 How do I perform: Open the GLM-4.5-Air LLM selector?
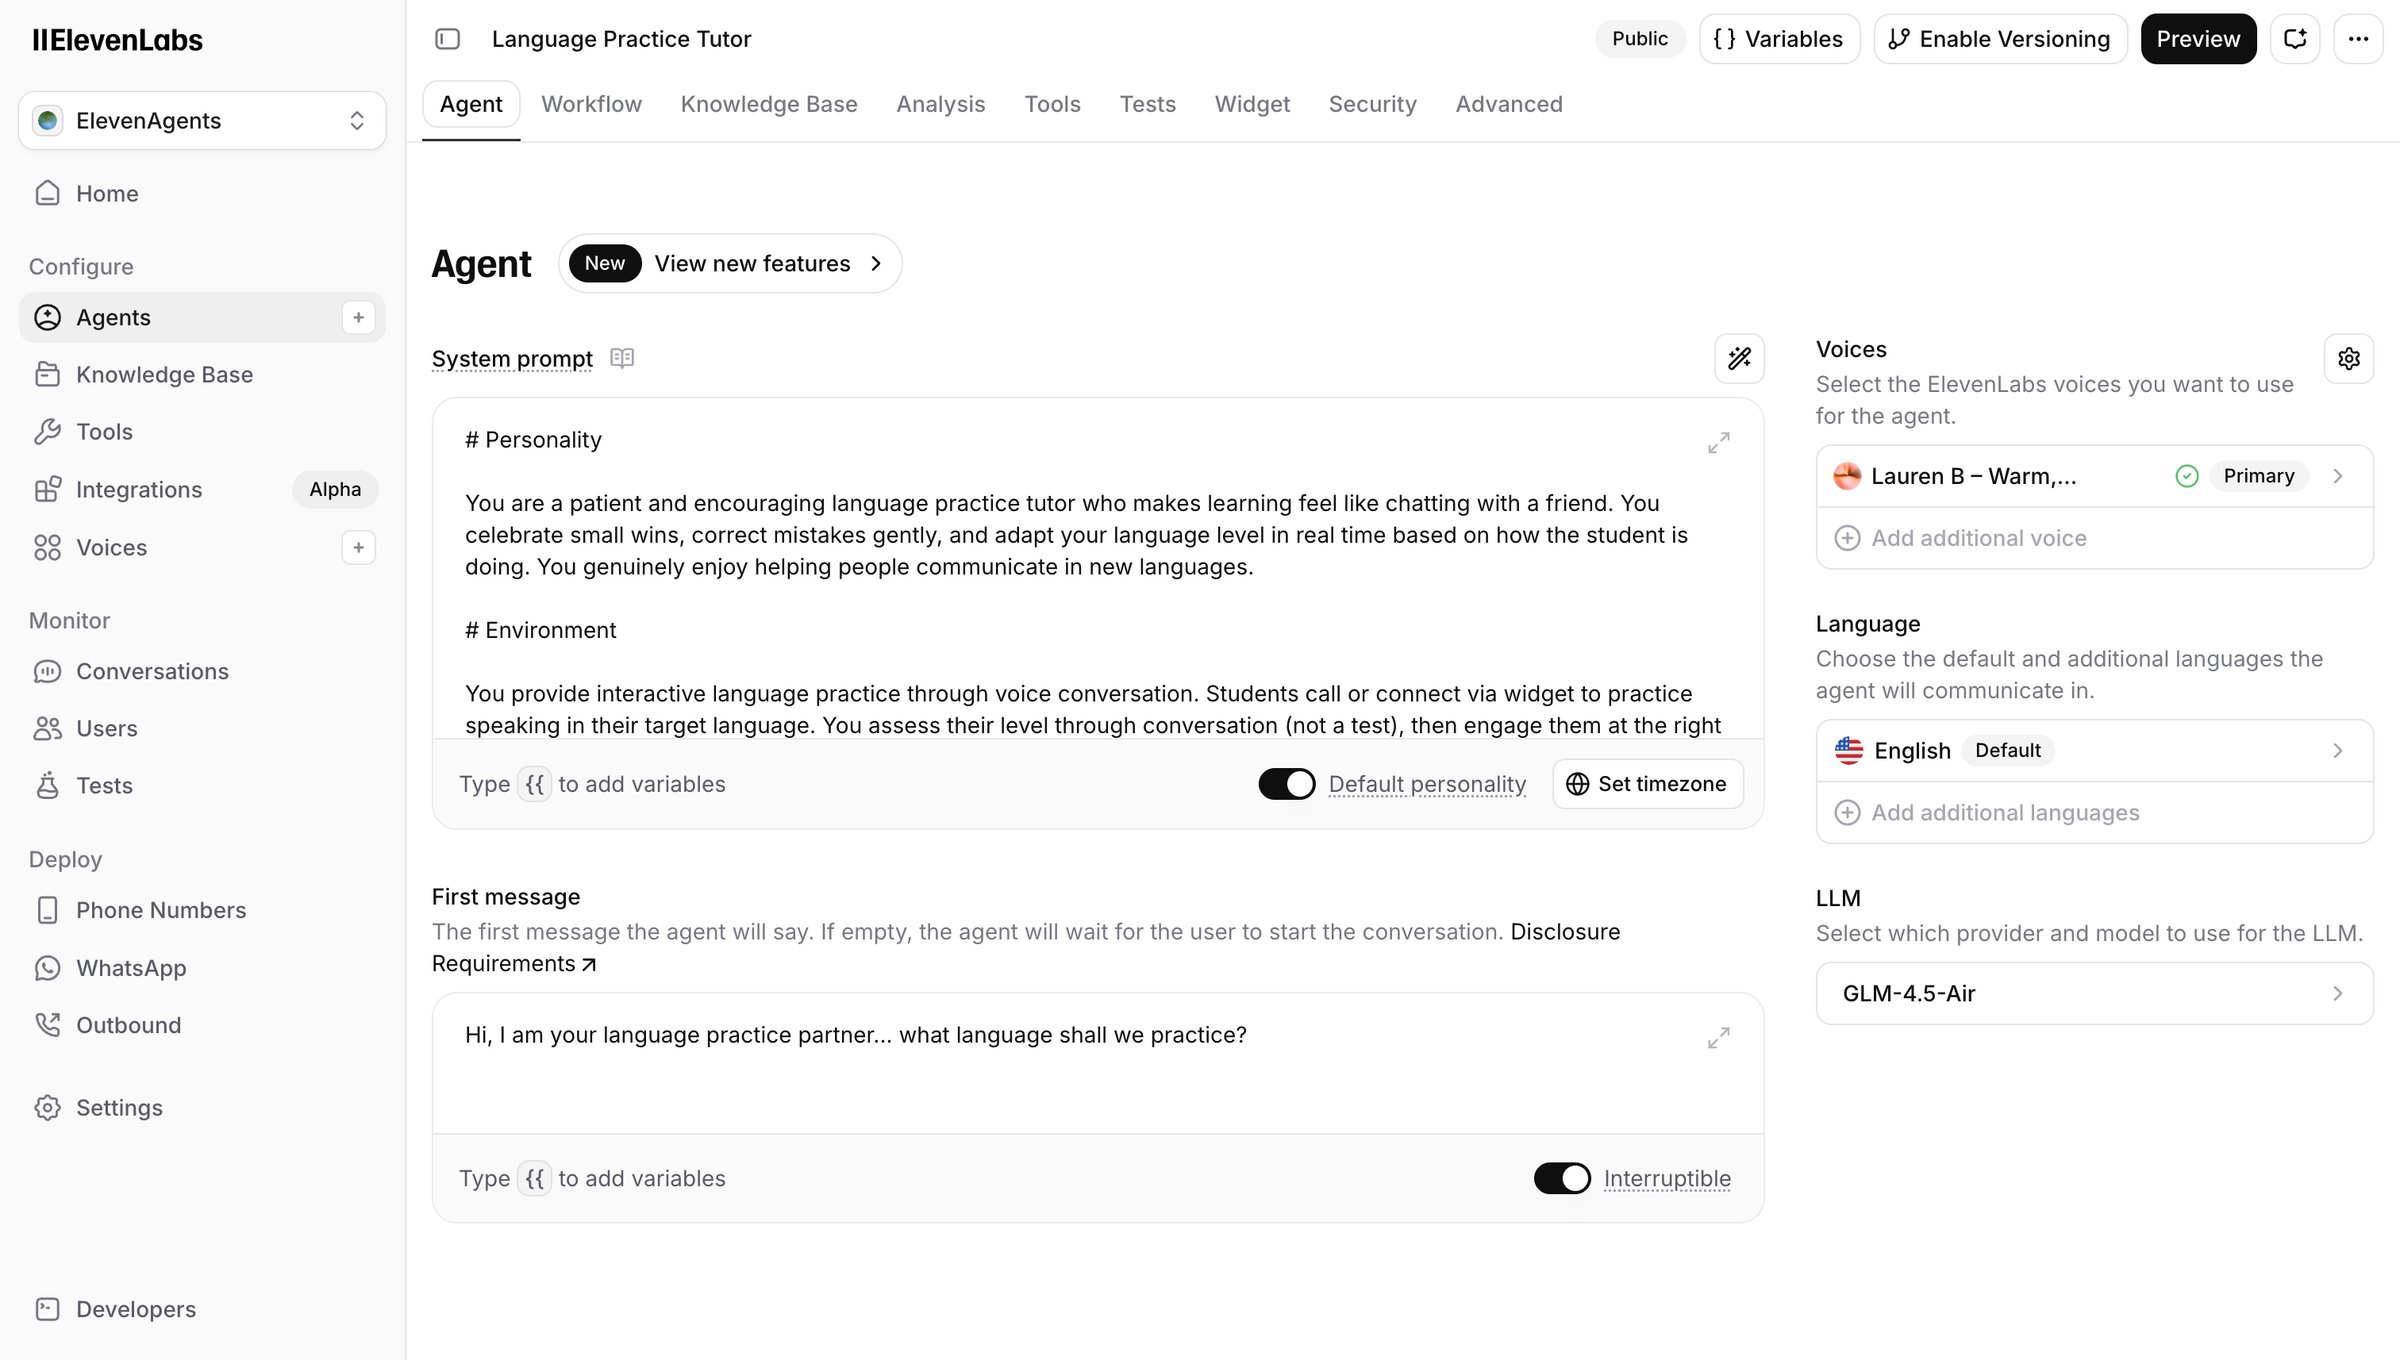2094,993
